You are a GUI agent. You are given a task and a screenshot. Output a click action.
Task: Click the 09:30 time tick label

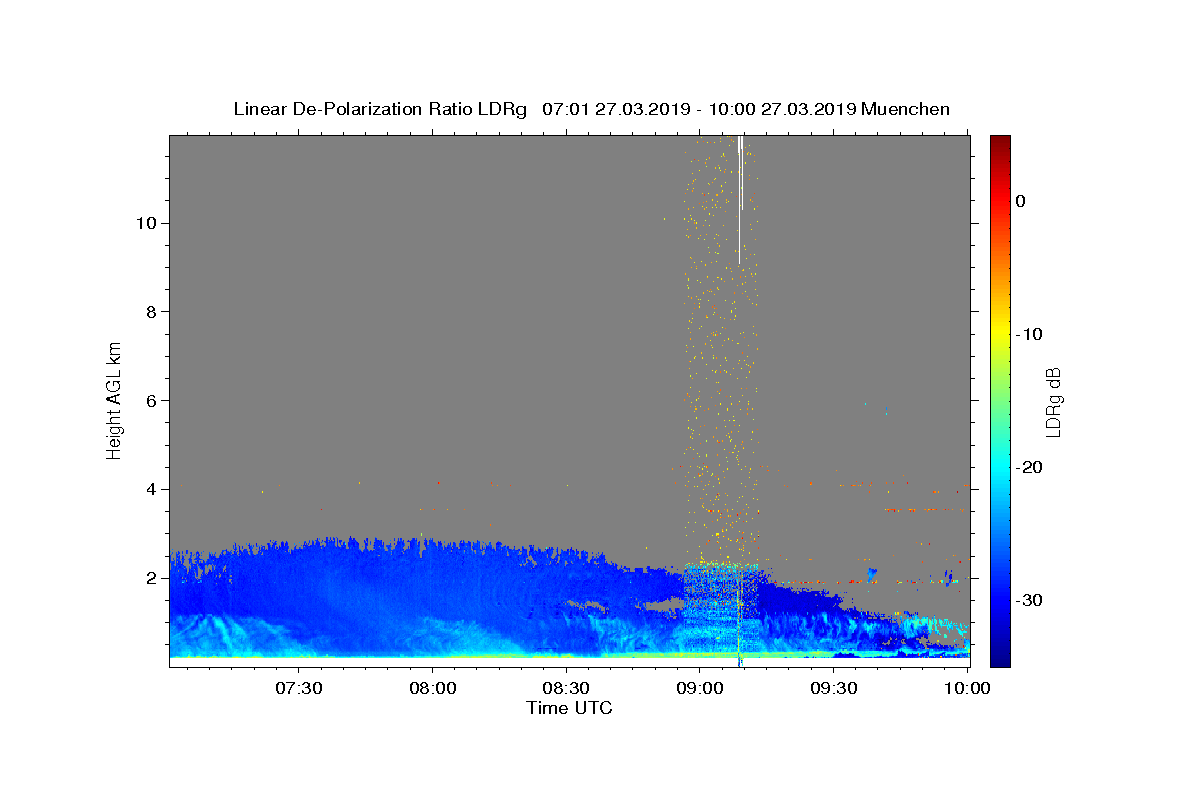pyautogui.click(x=834, y=688)
